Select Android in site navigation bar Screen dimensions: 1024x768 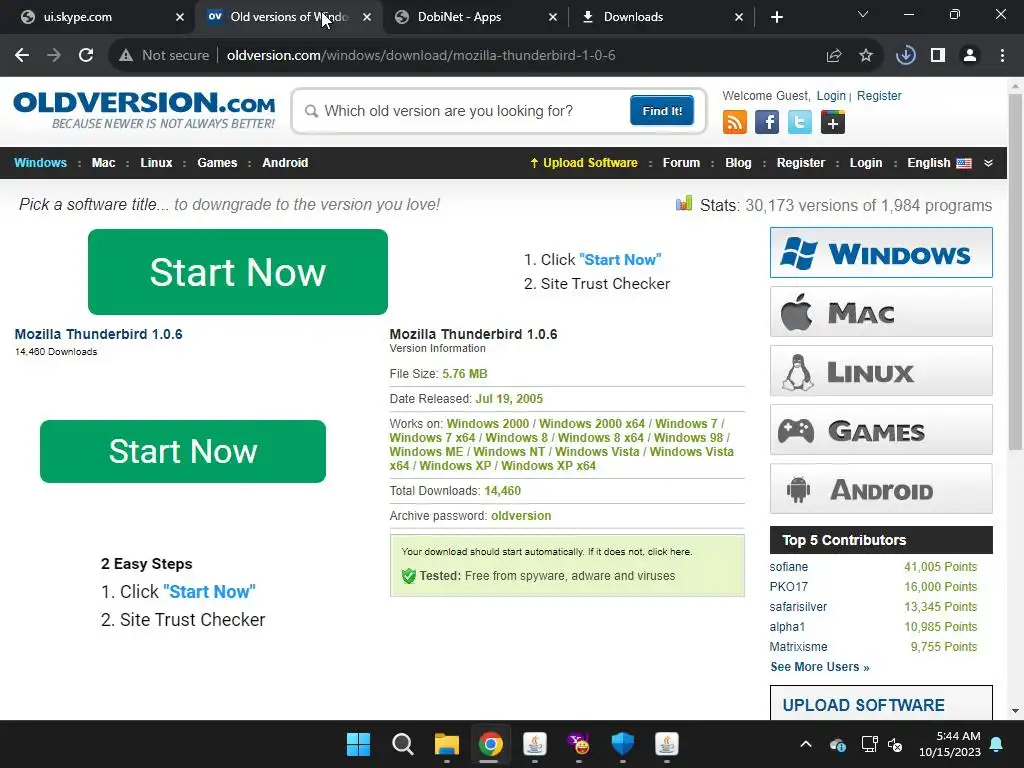tap(285, 163)
